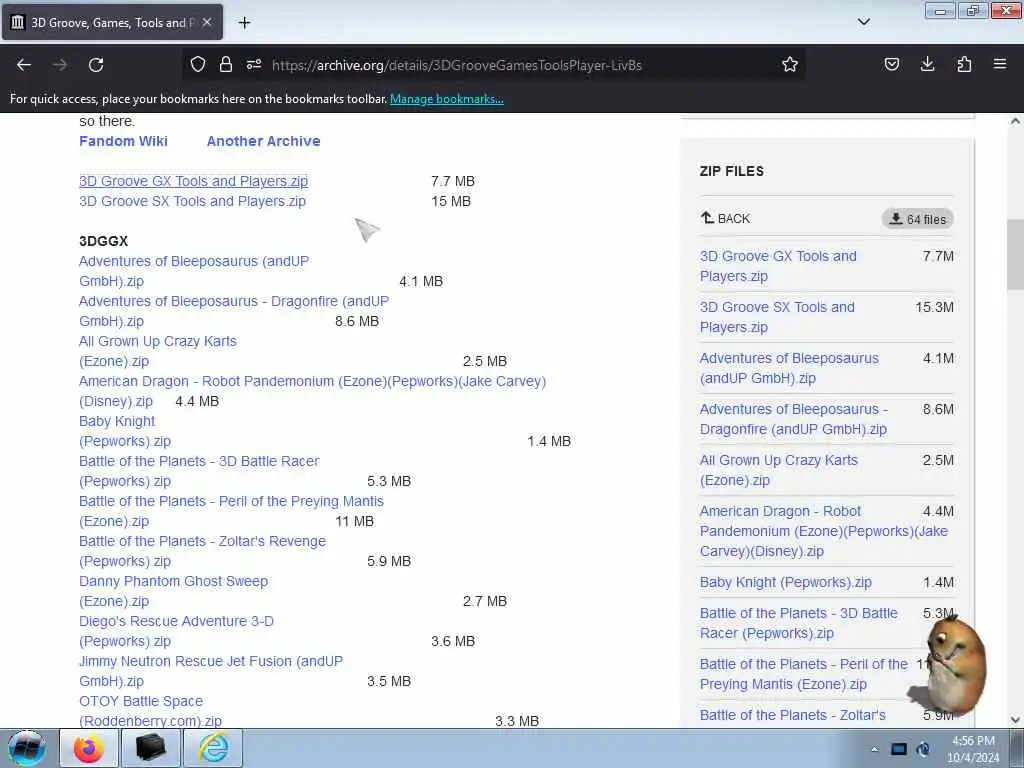Open the black box app in taskbar
1024x768 pixels.
[x=150, y=748]
